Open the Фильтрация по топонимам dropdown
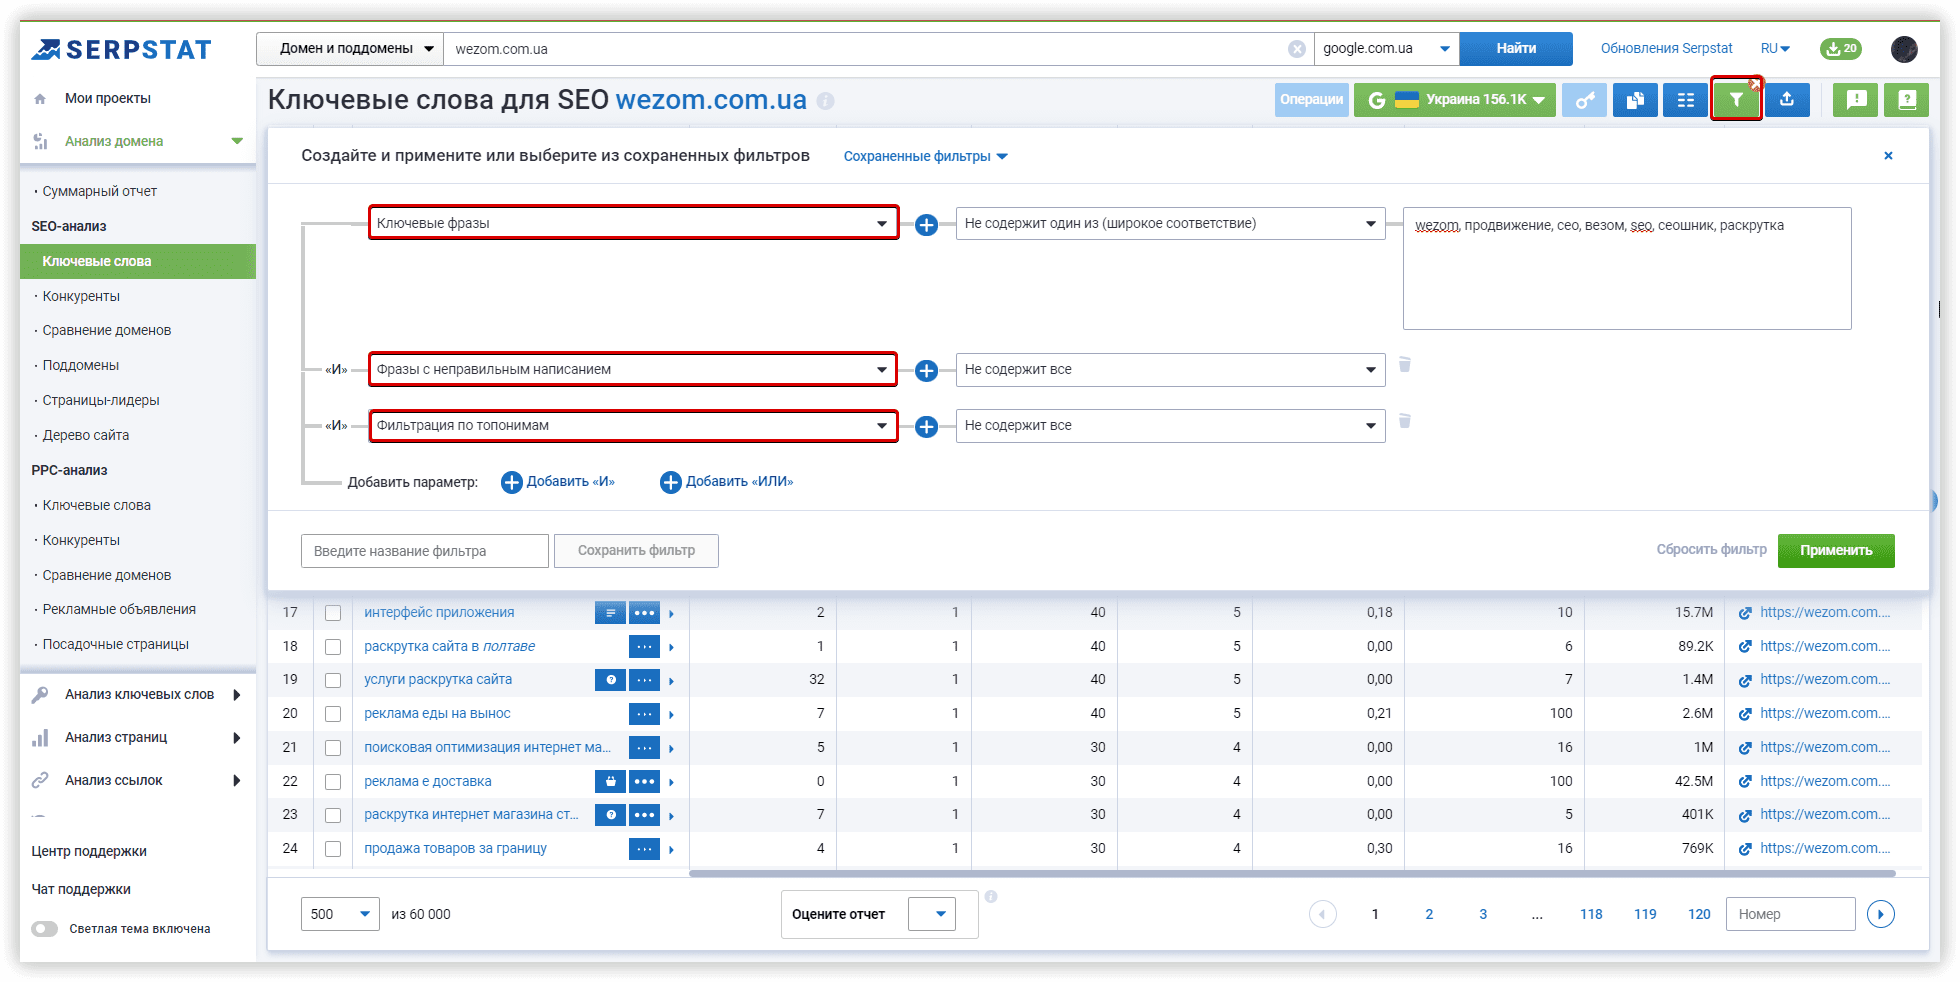The width and height of the screenshot is (1960, 982). [x=633, y=426]
